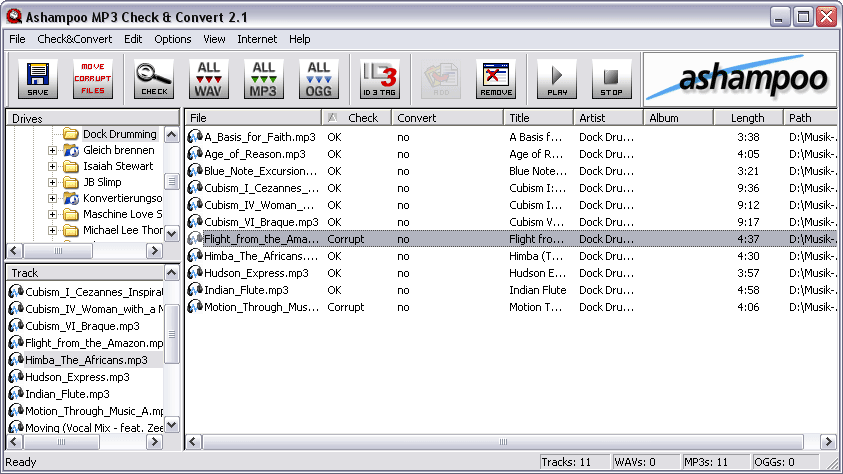Expand the Konvertierungso folder node
The image size is (843, 474).
coord(52,198)
